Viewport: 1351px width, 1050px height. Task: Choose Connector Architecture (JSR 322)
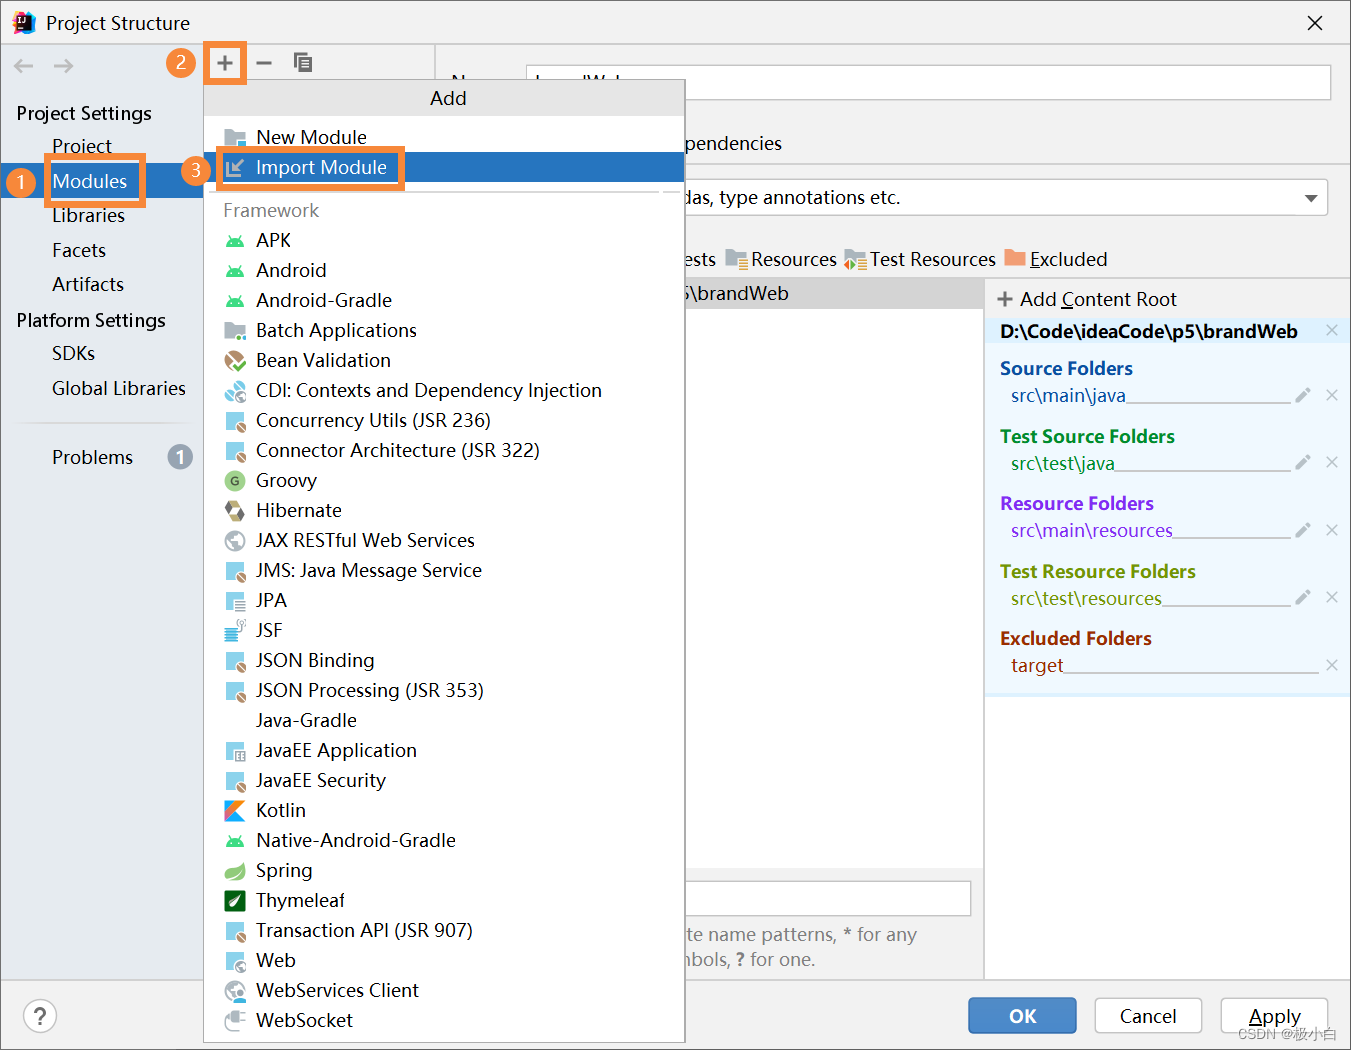point(444,450)
